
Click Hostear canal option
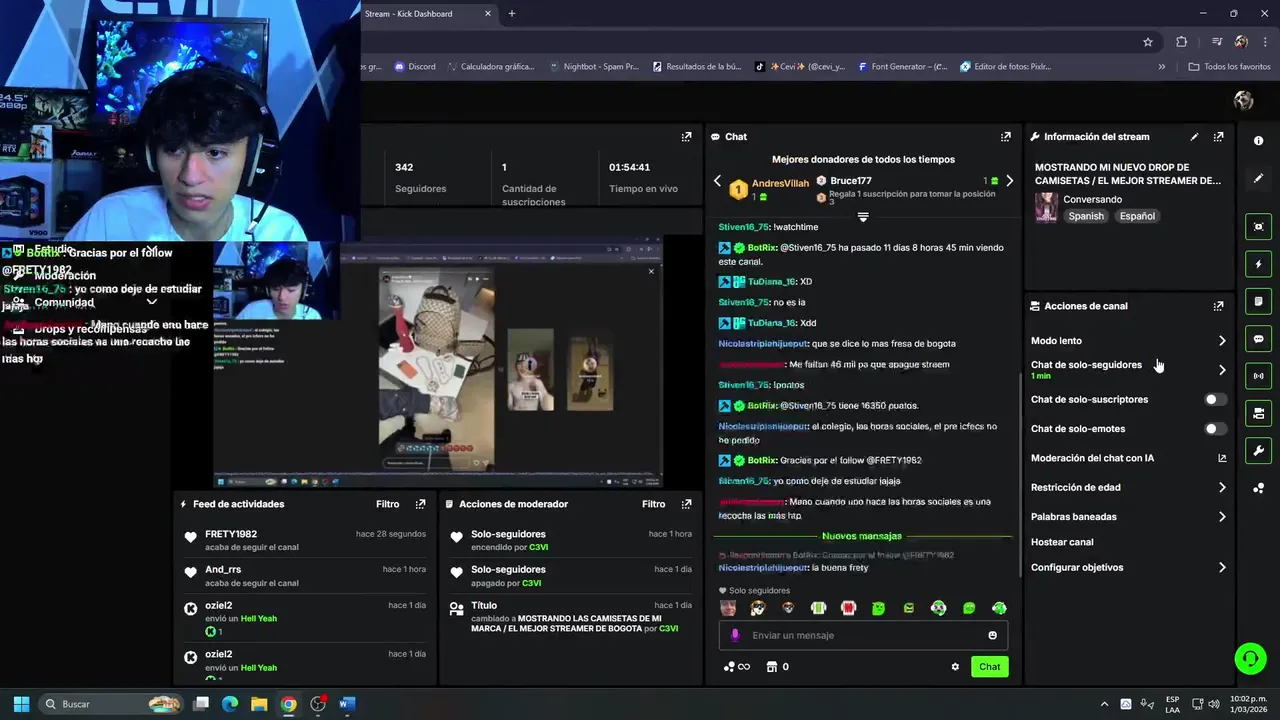1062,542
